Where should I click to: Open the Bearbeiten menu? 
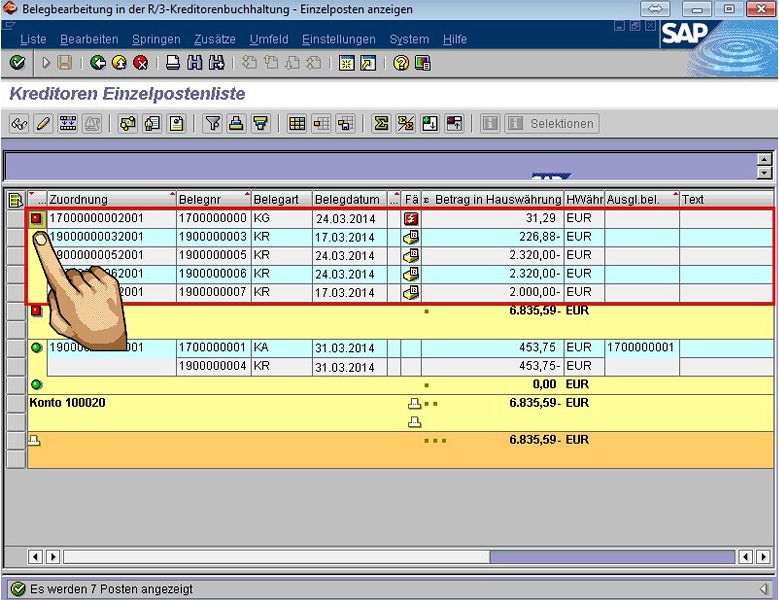(89, 39)
